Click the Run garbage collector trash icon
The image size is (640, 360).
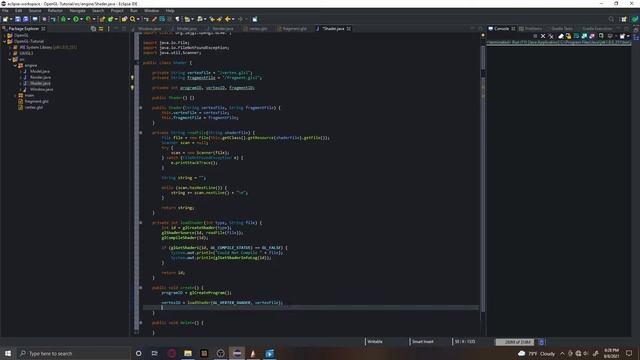coord(542,342)
